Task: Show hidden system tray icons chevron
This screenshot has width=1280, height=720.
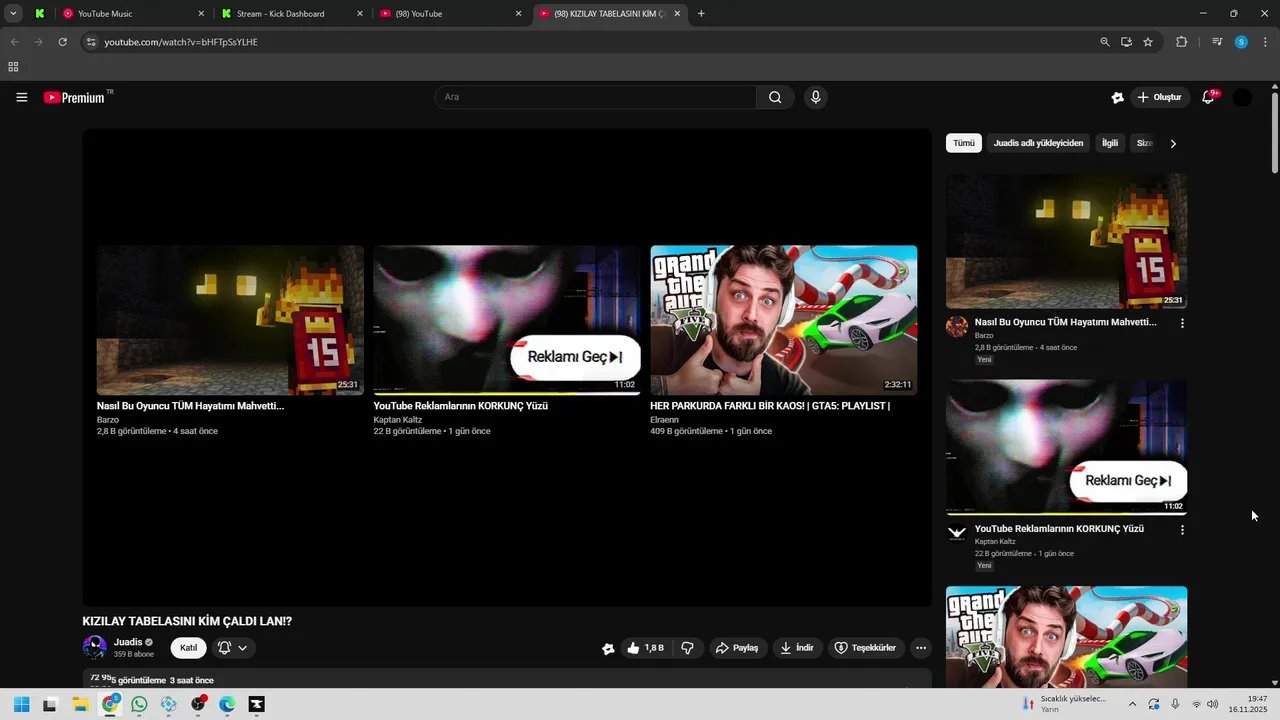Action: pos(1132,704)
